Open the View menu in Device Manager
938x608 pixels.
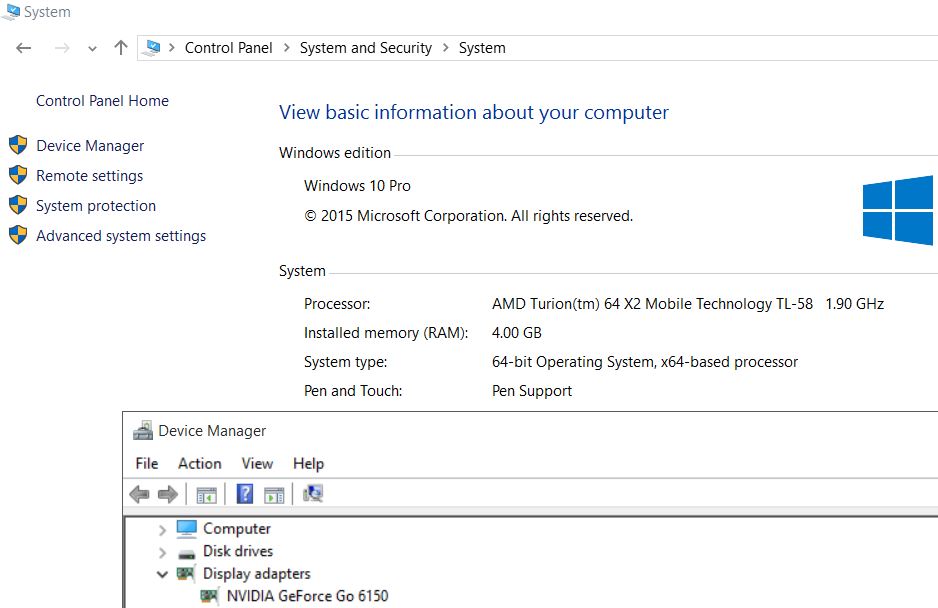click(257, 463)
